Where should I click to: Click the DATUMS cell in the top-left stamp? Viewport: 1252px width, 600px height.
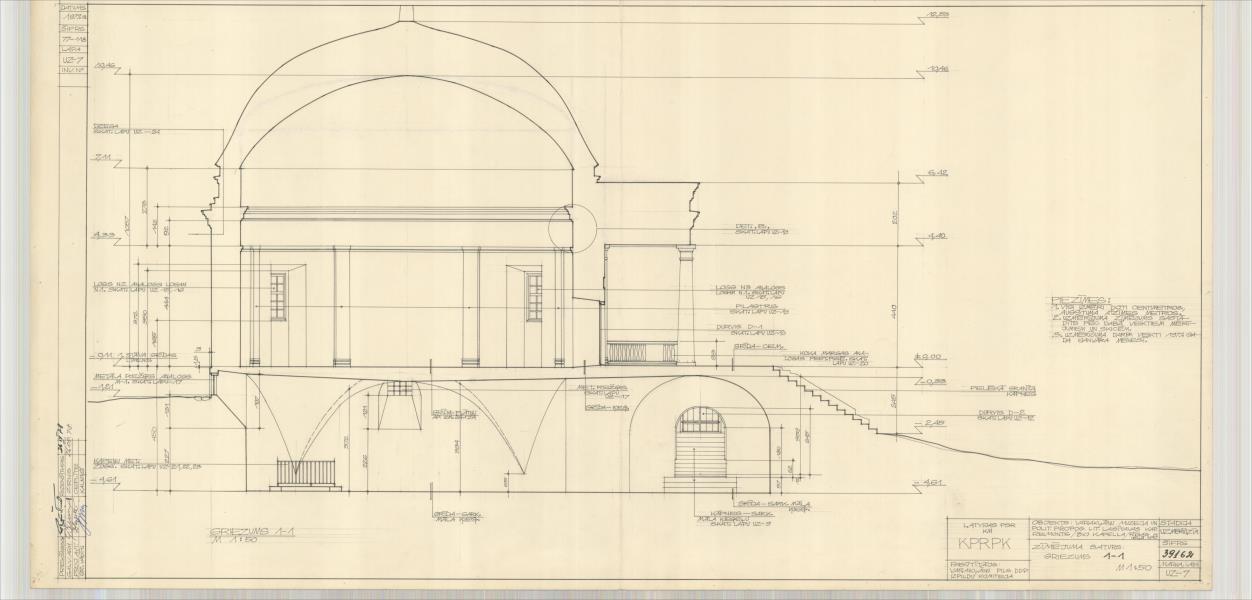[72, 9]
